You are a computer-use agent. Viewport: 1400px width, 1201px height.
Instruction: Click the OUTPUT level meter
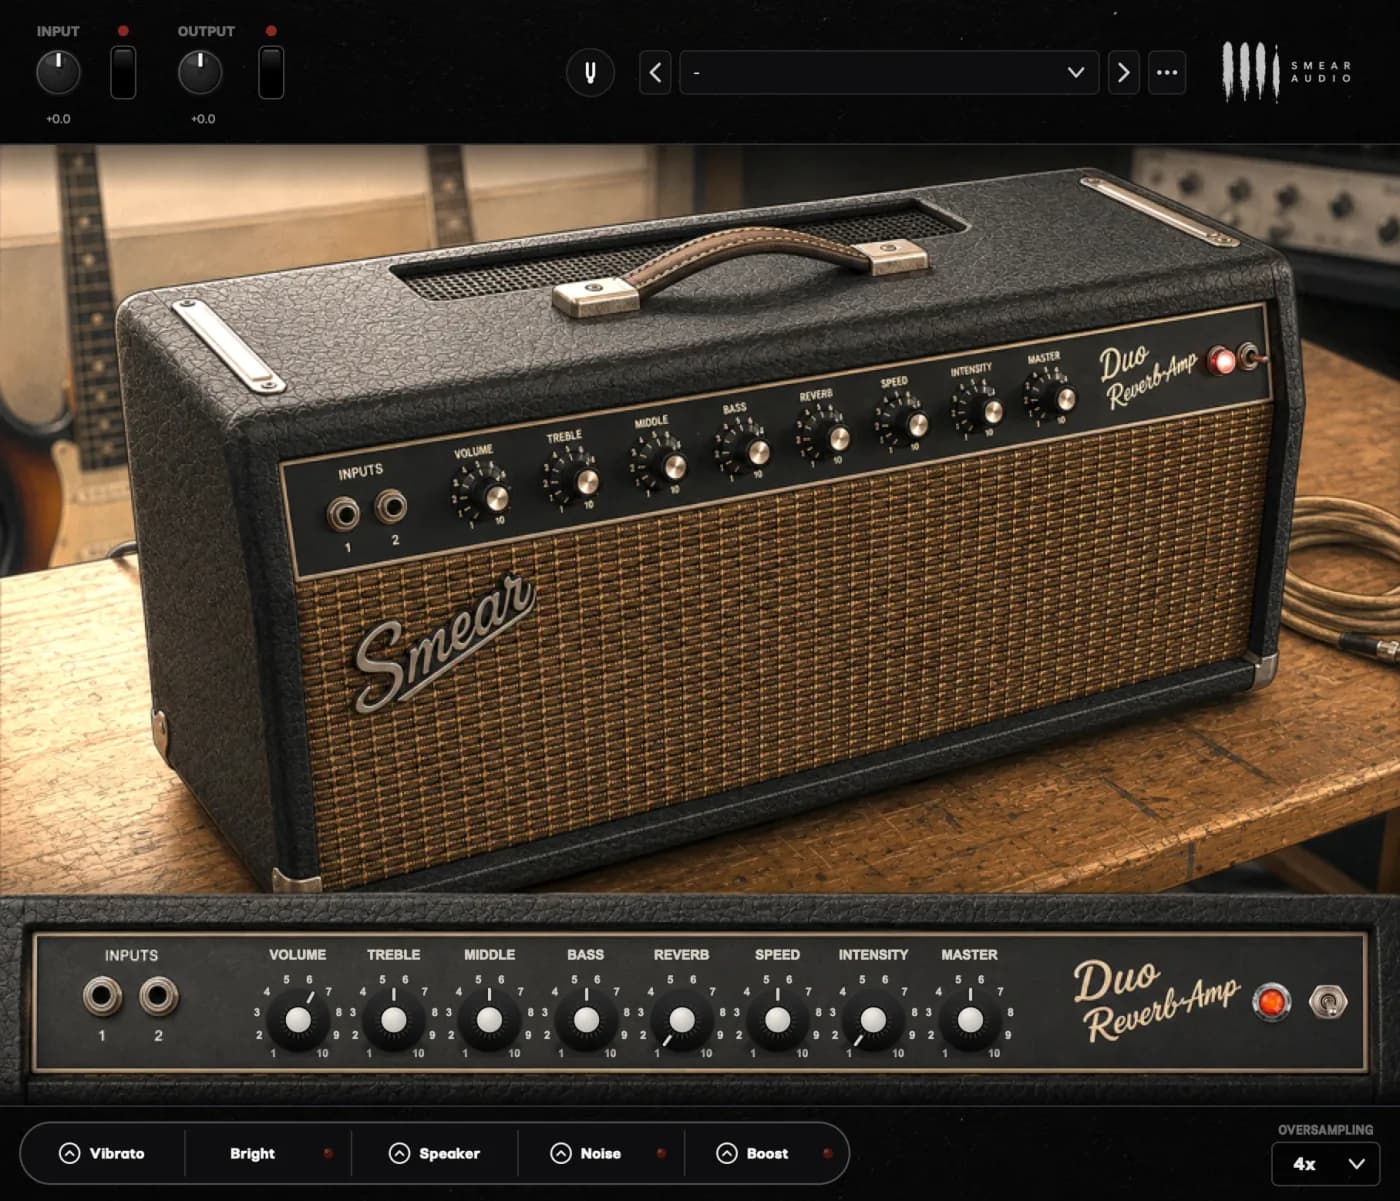(x=271, y=73)
